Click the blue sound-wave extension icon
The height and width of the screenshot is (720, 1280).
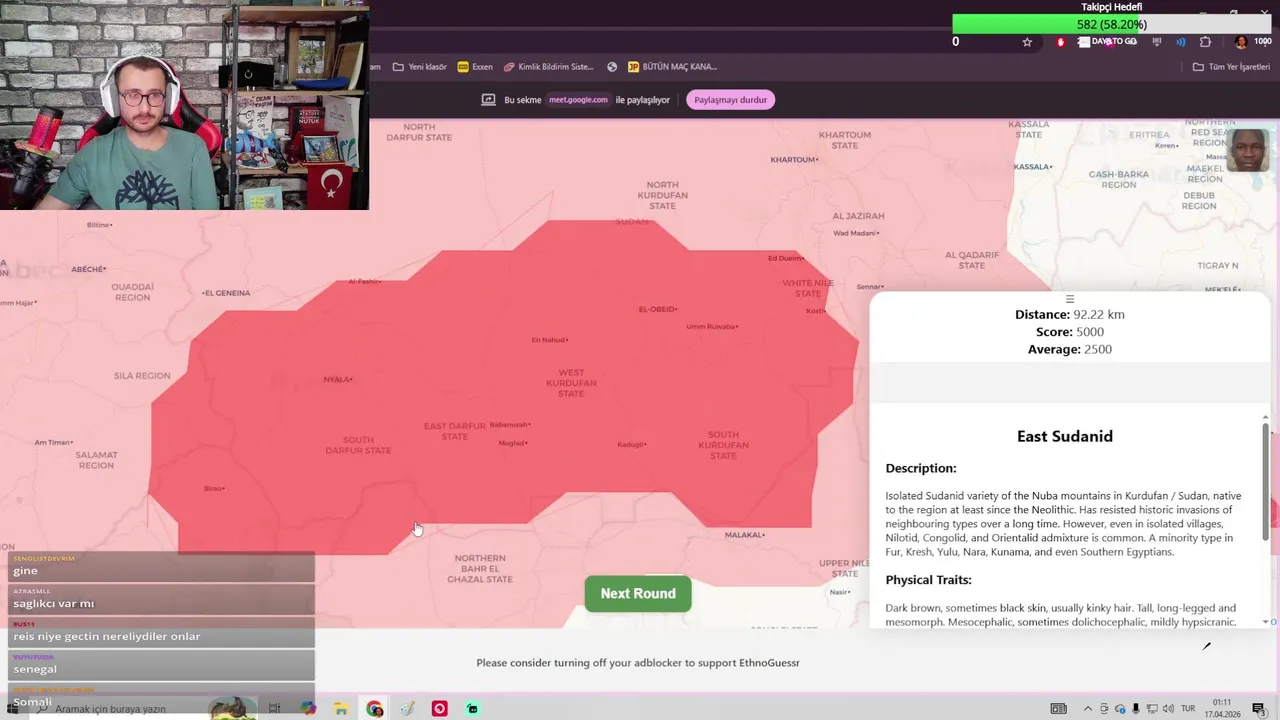[x=1181, y=42]
